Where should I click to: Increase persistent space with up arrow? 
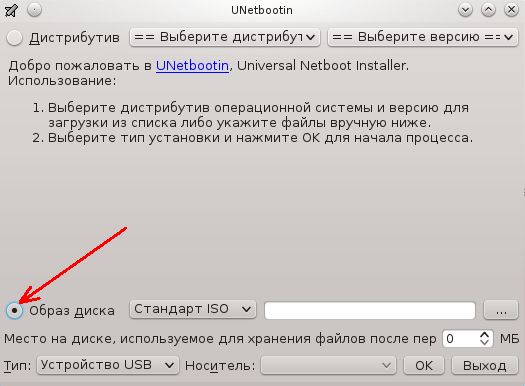[484, 335]
